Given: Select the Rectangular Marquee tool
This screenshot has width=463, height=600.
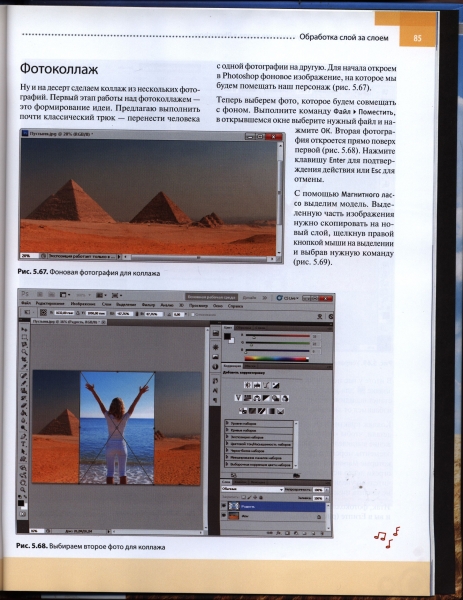Looking at the screenshot, I should [24, 337].
